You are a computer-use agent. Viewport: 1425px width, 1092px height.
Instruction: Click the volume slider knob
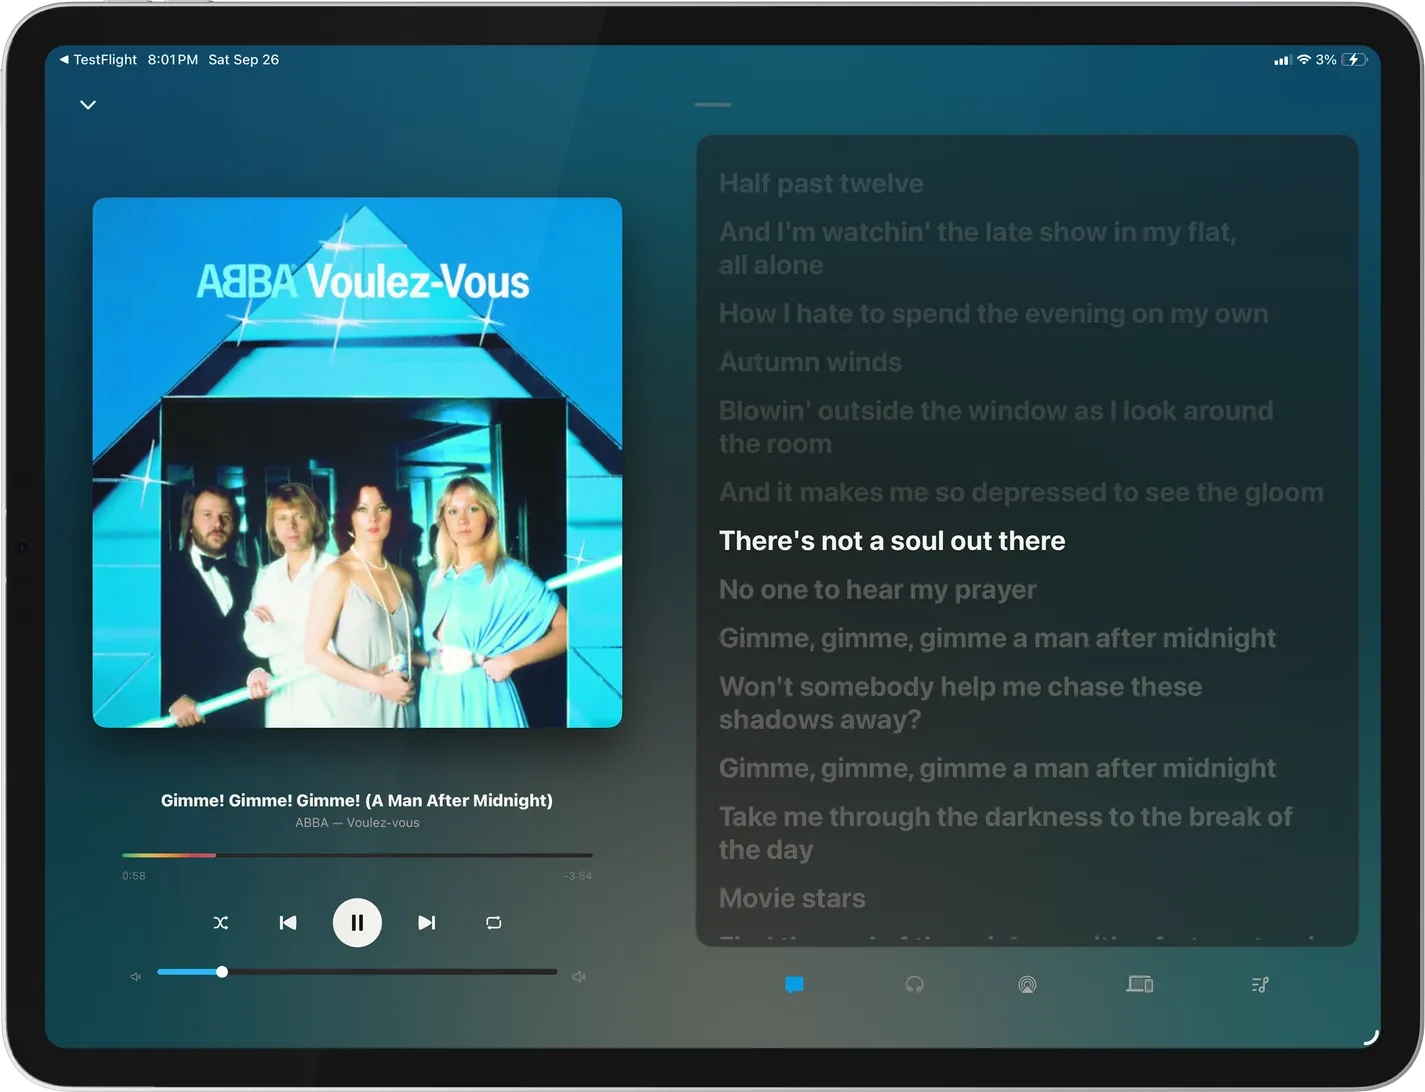222,972
